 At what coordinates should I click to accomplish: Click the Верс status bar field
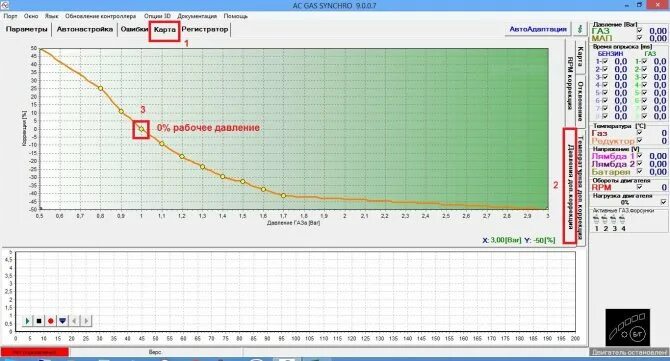[x=155, y=352]
